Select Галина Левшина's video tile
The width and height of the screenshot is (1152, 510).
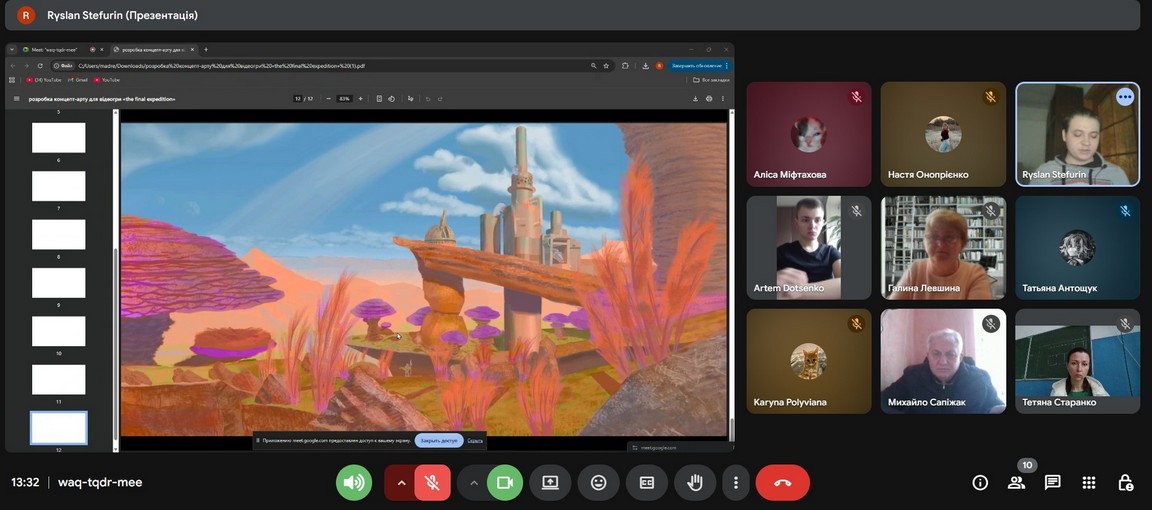click(x=943, y=247)
